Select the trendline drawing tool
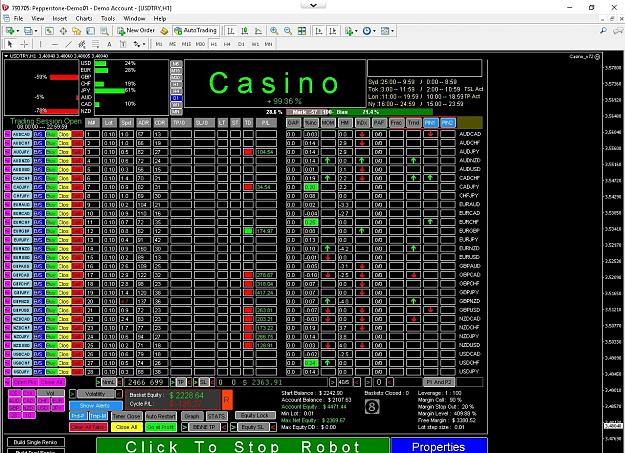Viewport: 625px width, 453px height. [x=69, y=44]
